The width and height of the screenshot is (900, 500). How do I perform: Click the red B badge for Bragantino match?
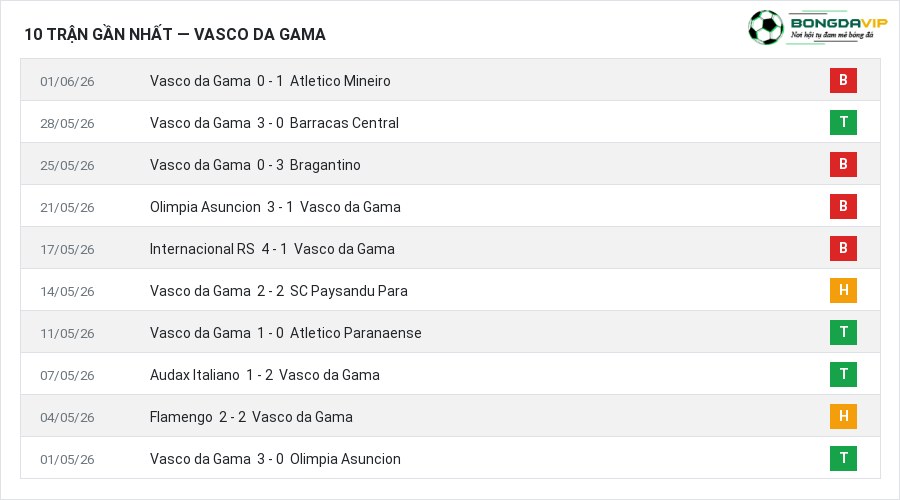point(843,164)
